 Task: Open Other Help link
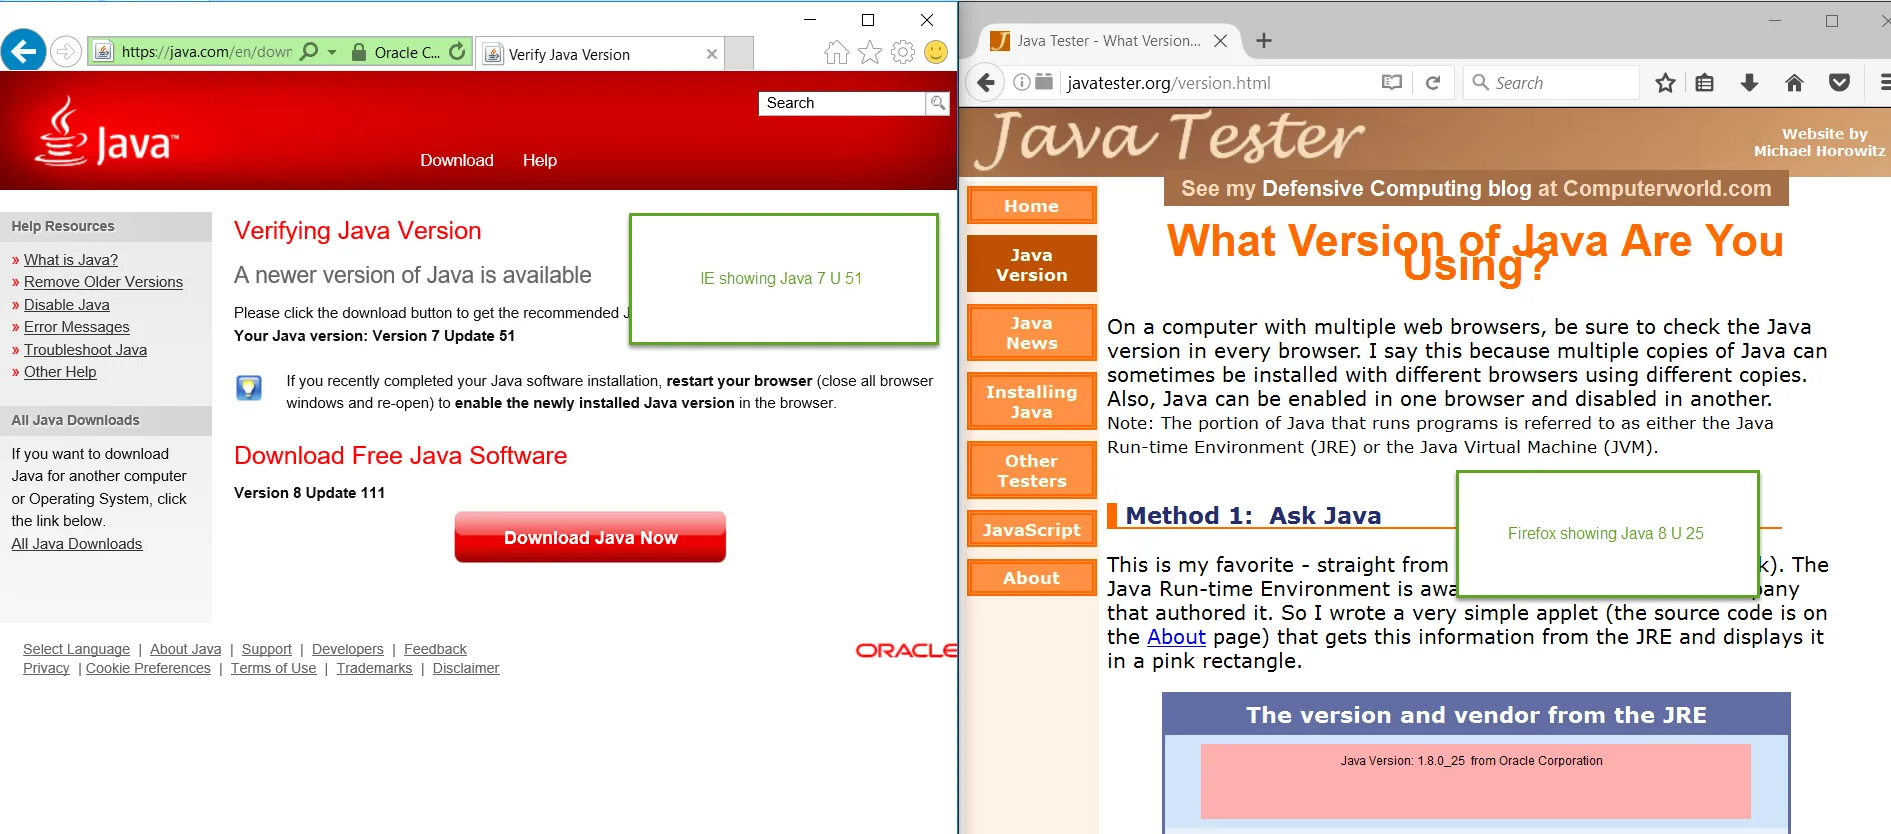tap(60, 372)
